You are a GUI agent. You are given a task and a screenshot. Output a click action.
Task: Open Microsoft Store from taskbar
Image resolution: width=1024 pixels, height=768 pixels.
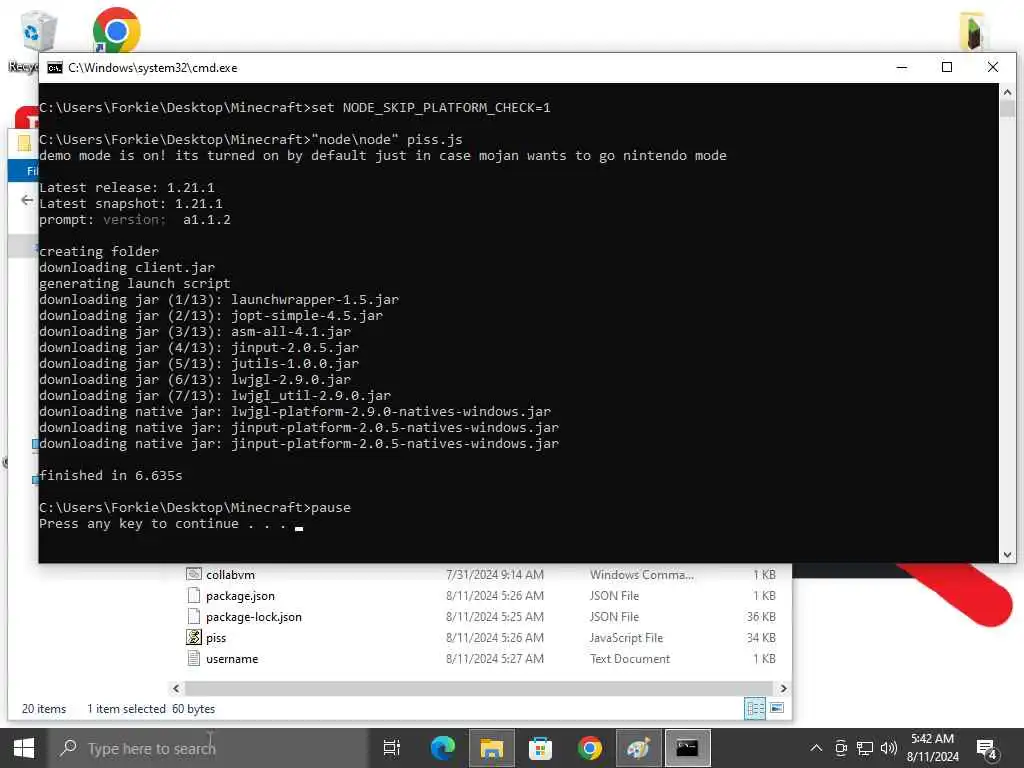click(x=540, y=748)
